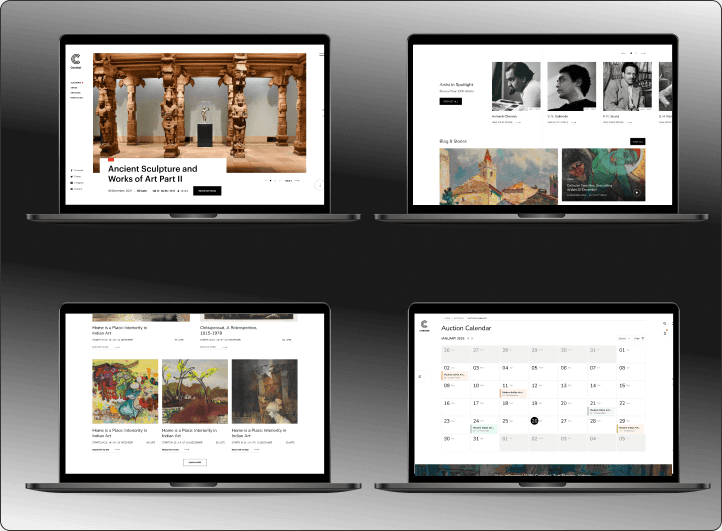The width and height of the screenshot is (722, 531).
Task: Open the filter control above the calendar grid
Action: [x=639, y=338]
